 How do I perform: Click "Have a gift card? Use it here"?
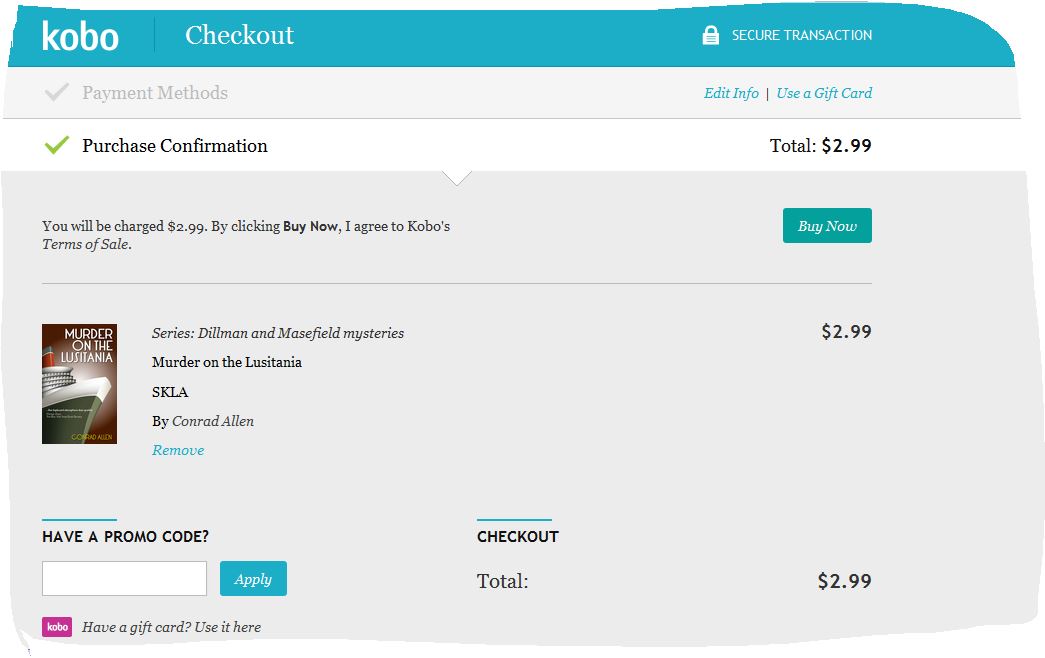[x=171, y=627]
